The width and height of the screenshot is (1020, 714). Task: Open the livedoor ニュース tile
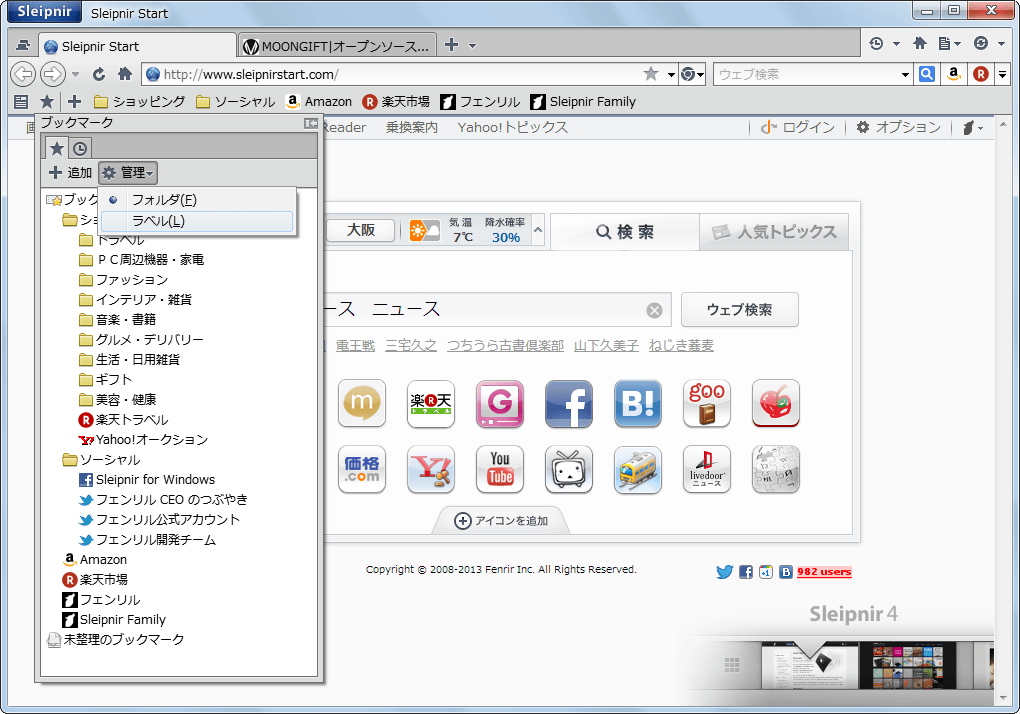click(x=706, y=469)
